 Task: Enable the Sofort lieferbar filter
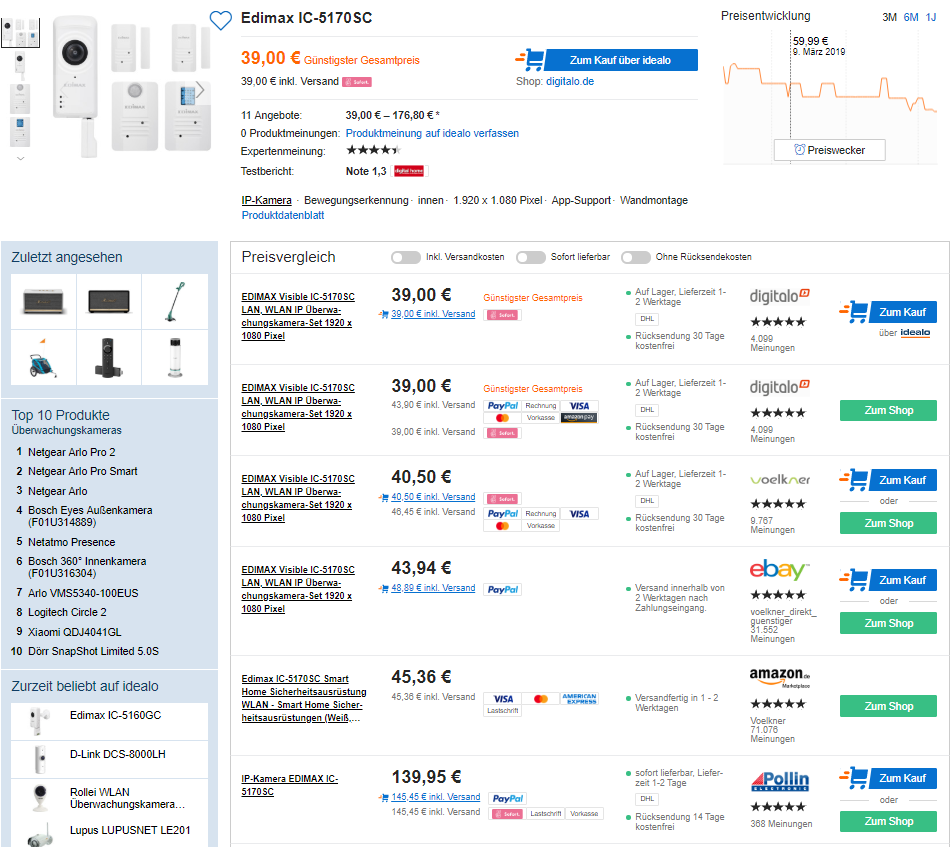[x=530, y=257]
